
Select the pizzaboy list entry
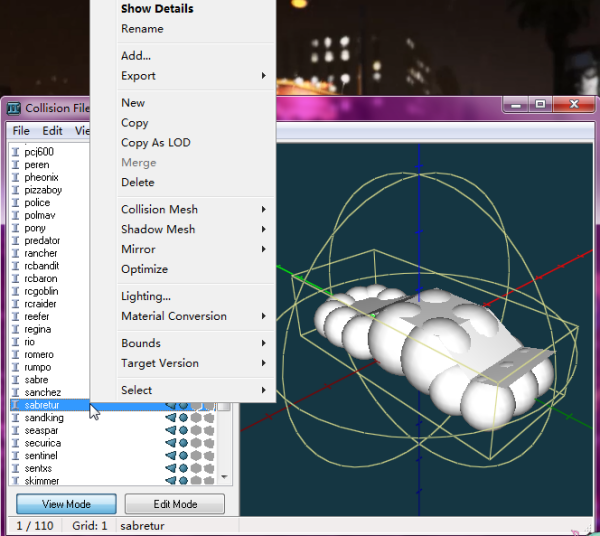(43, 190)
